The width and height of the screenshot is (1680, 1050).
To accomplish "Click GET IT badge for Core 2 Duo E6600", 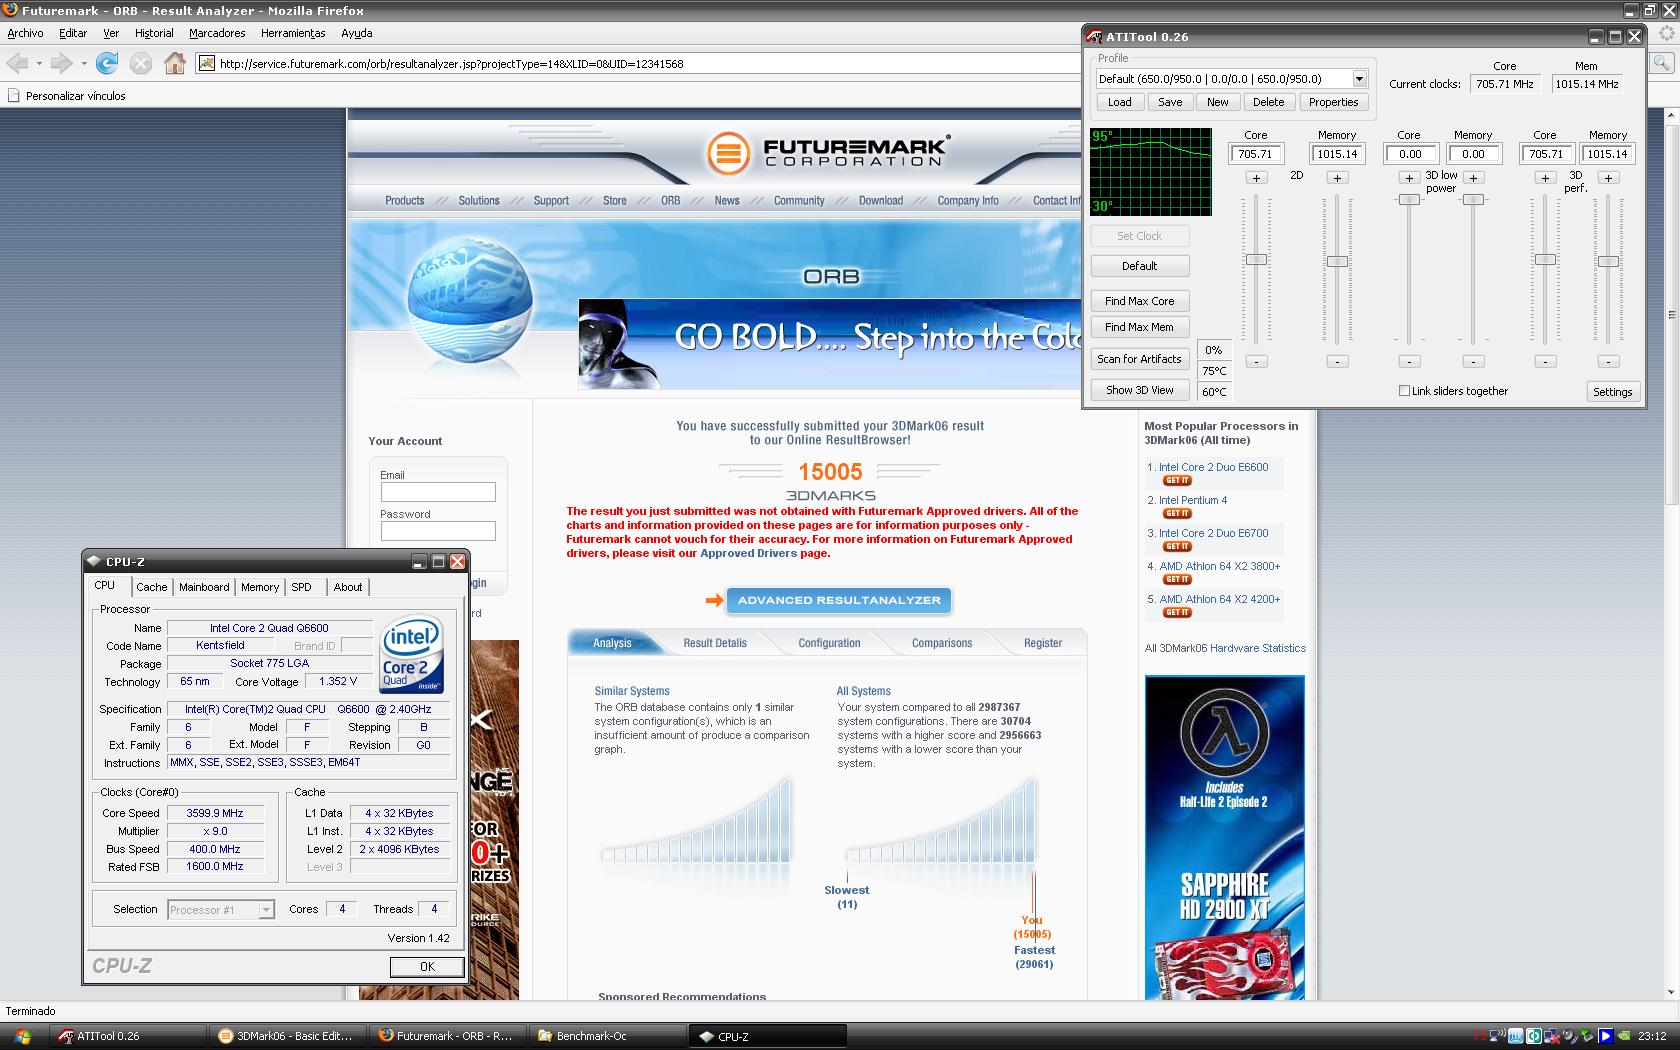I will point(1177,481).
